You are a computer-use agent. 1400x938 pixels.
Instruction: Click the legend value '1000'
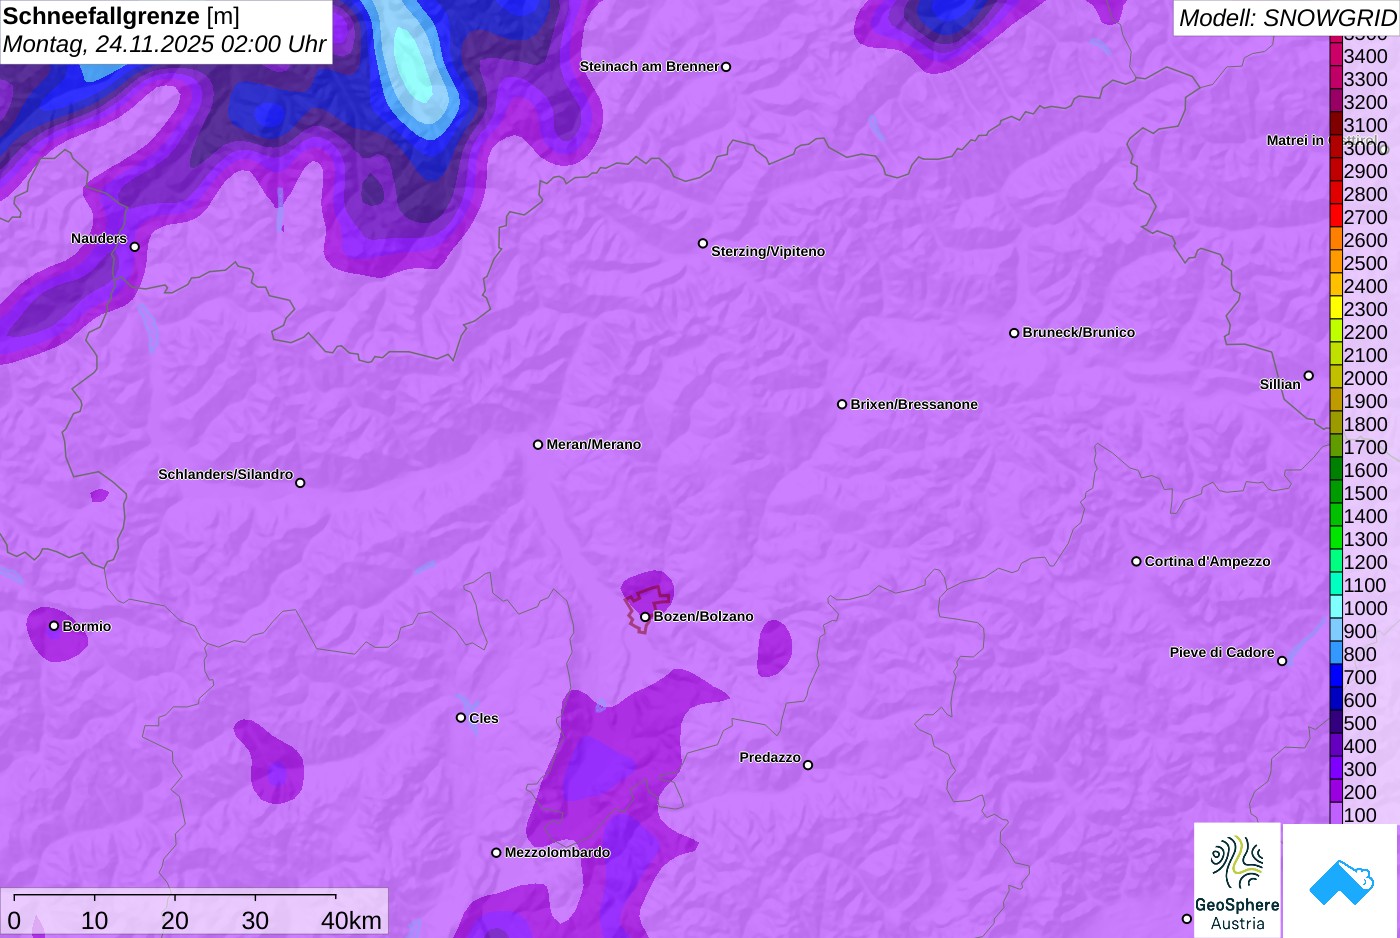(1366, 608)
